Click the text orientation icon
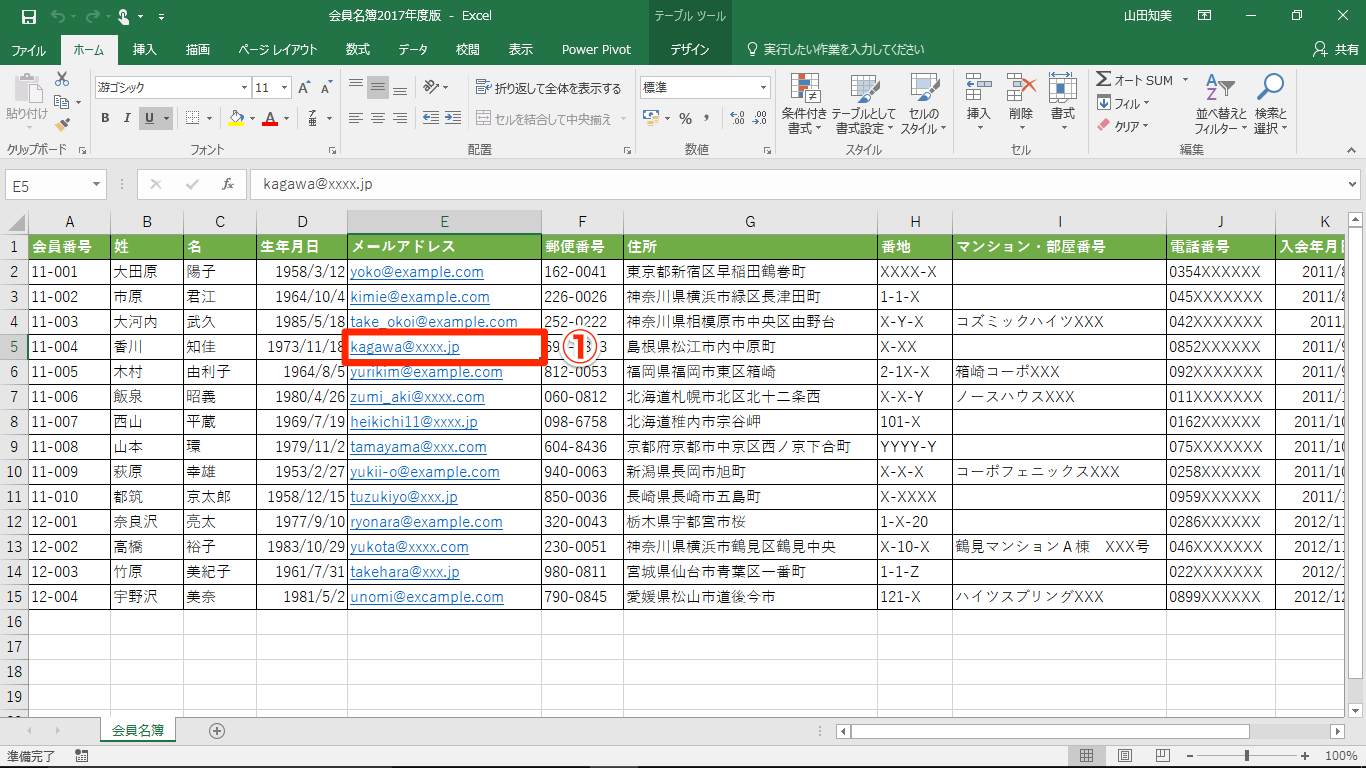The width and height of the screenshot is (1366, 768). [x=432, y=88]
